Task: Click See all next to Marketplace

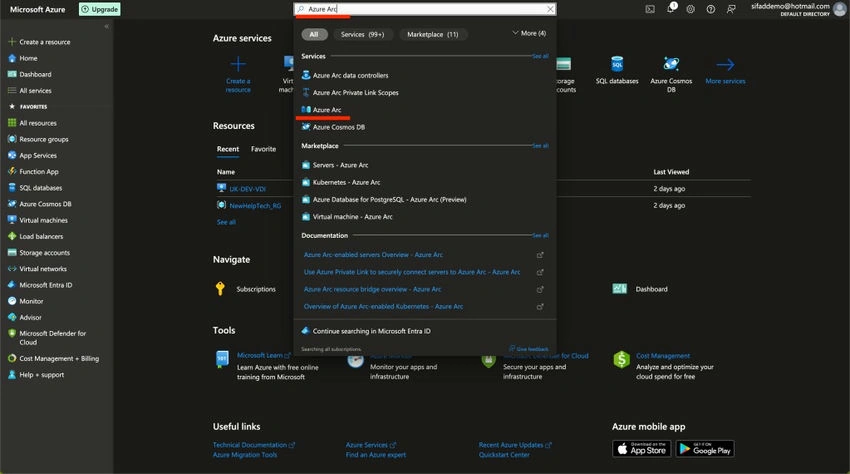Action: point(540,146)
